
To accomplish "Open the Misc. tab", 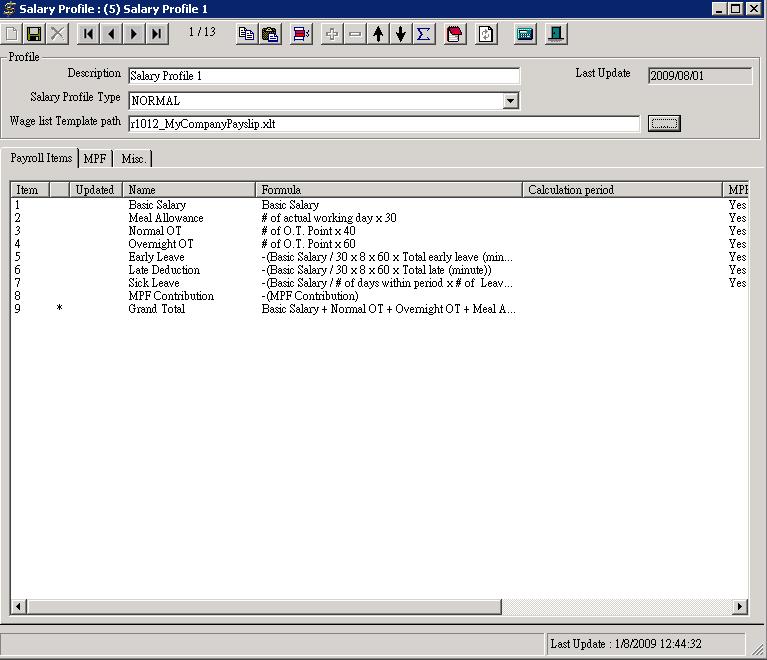I will click(x=134, y=159).
